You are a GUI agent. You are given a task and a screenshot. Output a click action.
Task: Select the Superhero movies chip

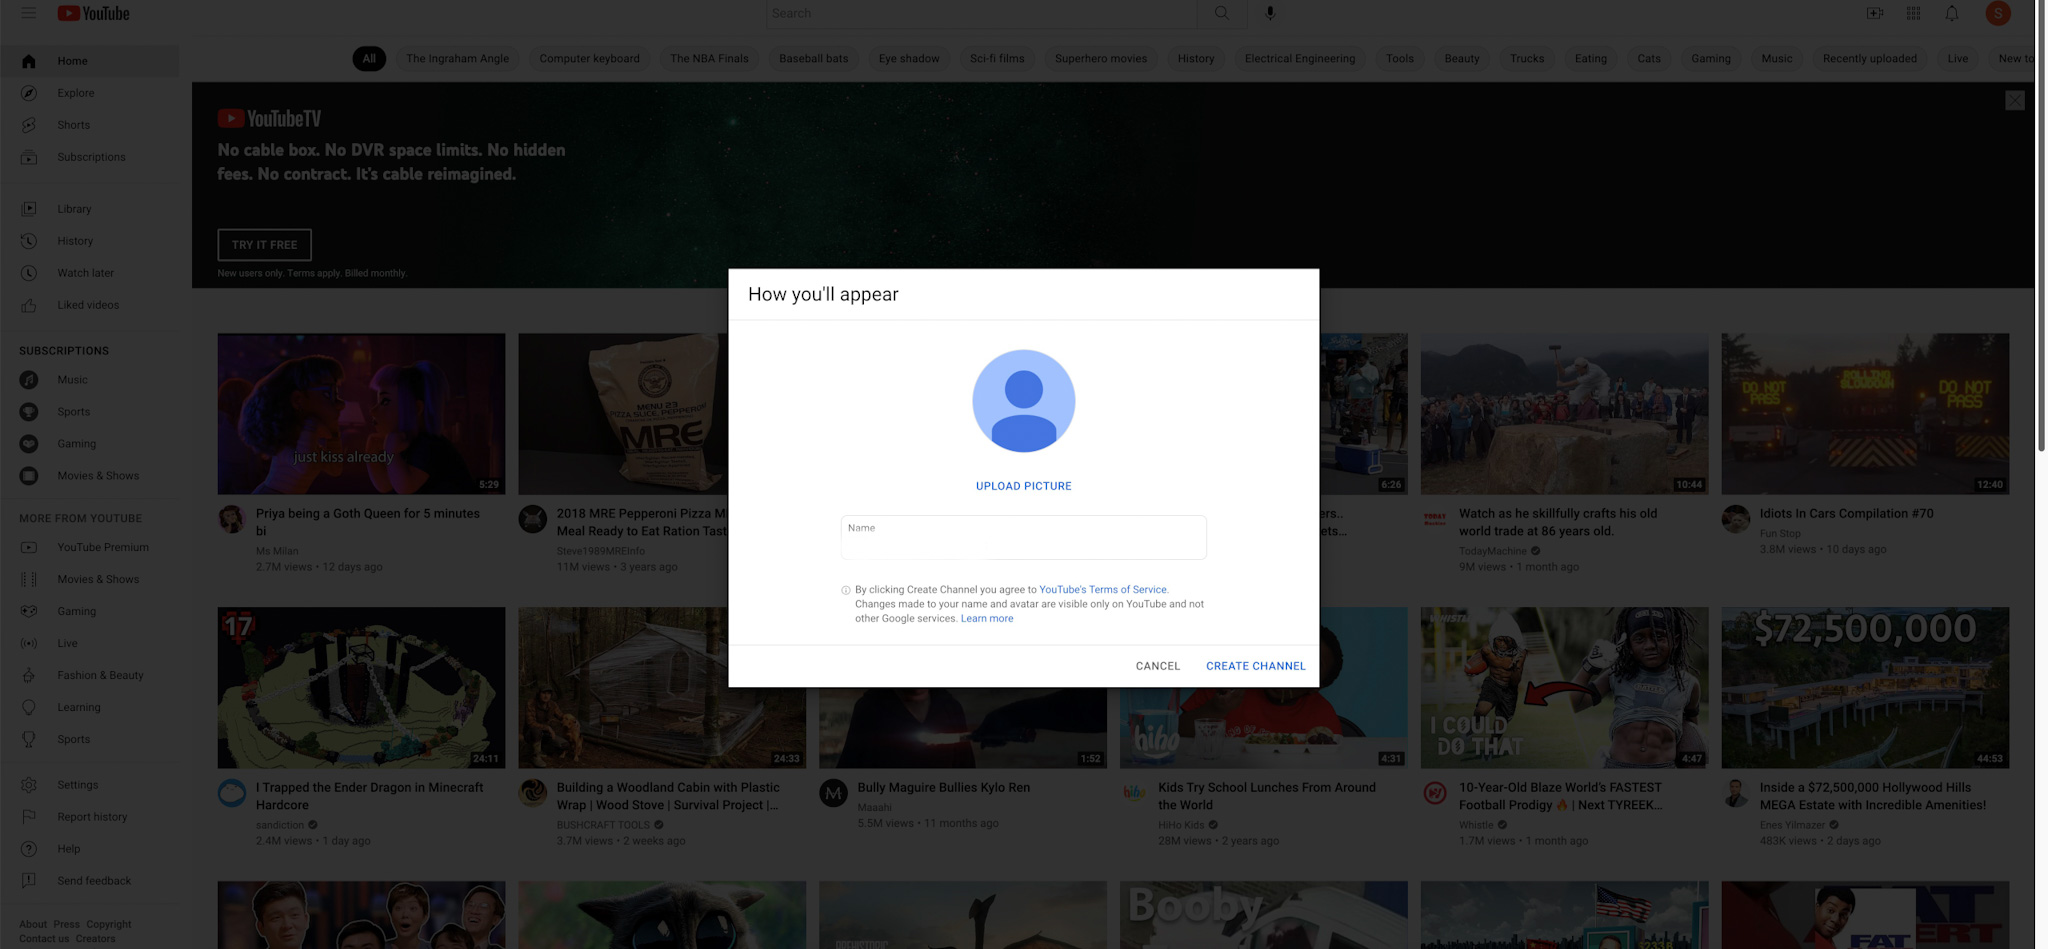[x=1100, y=59]
